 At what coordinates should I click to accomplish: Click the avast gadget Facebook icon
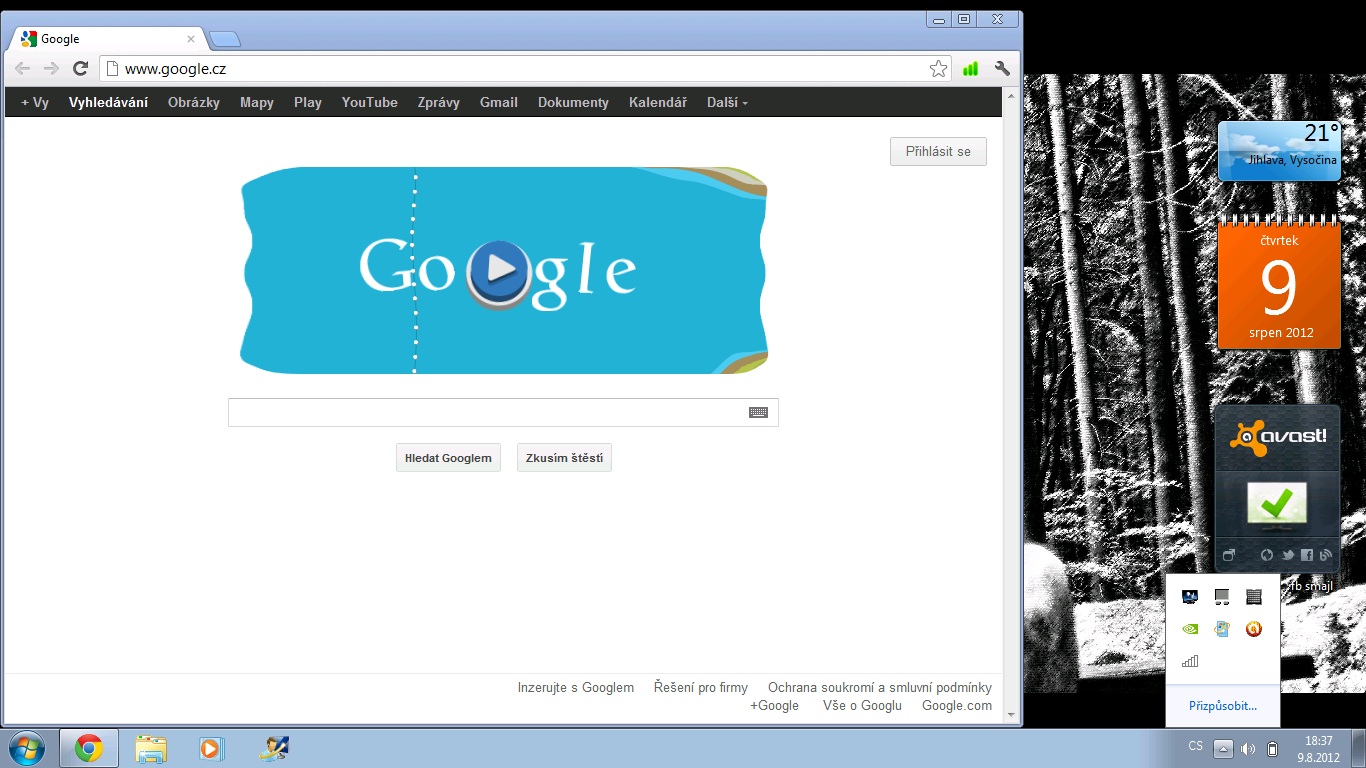[x=1307, y=555]
